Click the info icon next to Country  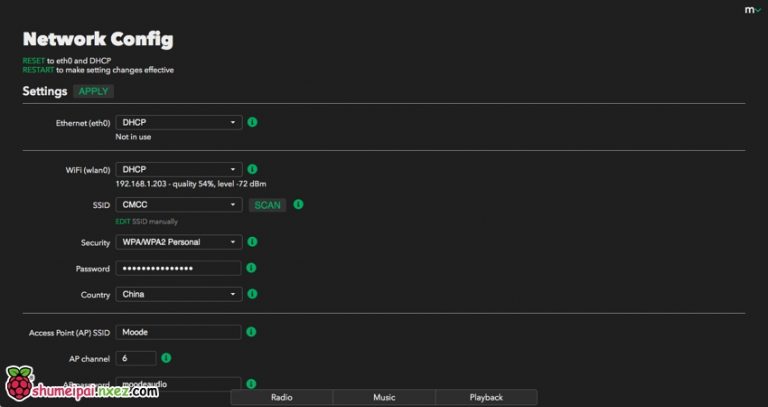(252, 294)
